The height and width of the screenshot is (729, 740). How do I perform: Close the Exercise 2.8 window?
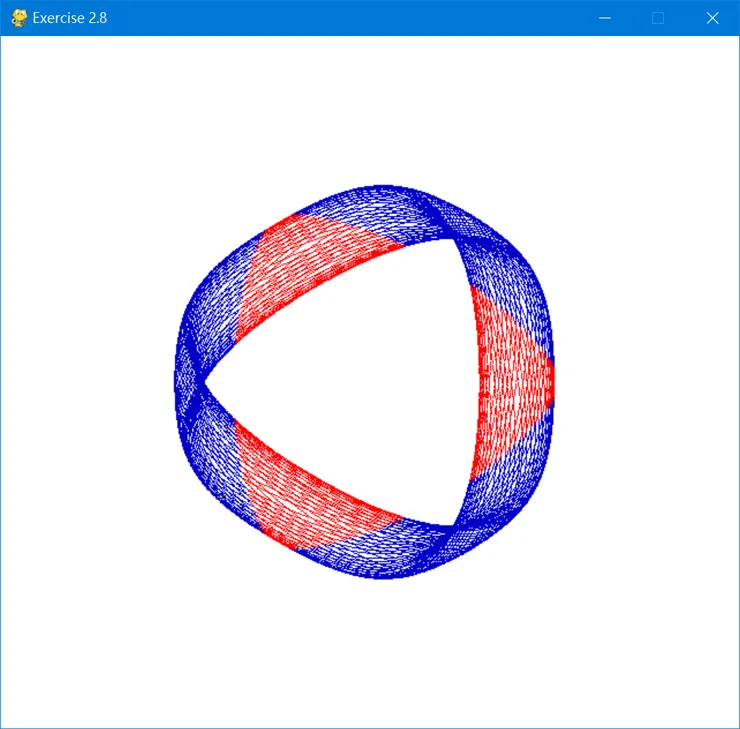pos(712,18)
